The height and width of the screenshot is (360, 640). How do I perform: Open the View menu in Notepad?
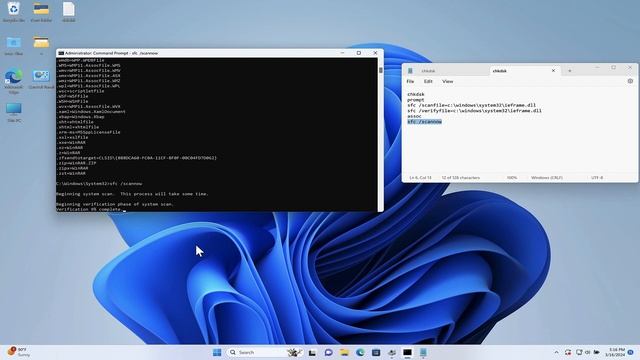[x=447, y=81]
